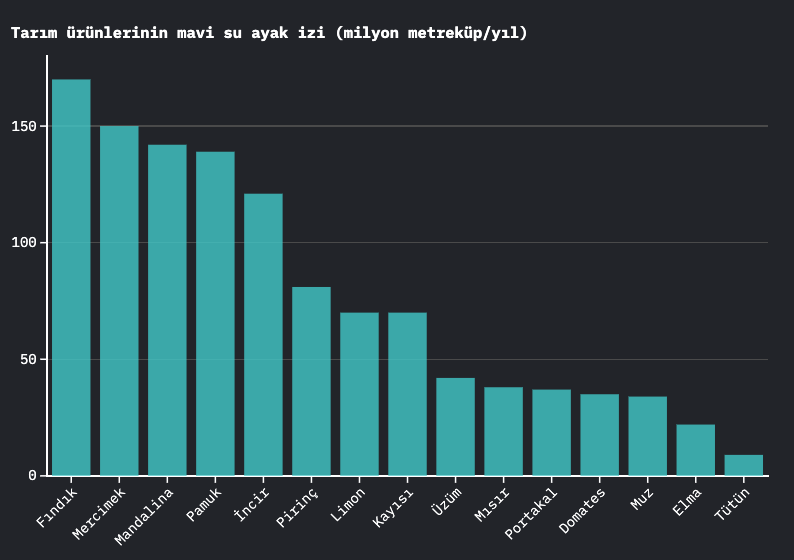Click the Mandalina x-axis label

coord(146,515)
